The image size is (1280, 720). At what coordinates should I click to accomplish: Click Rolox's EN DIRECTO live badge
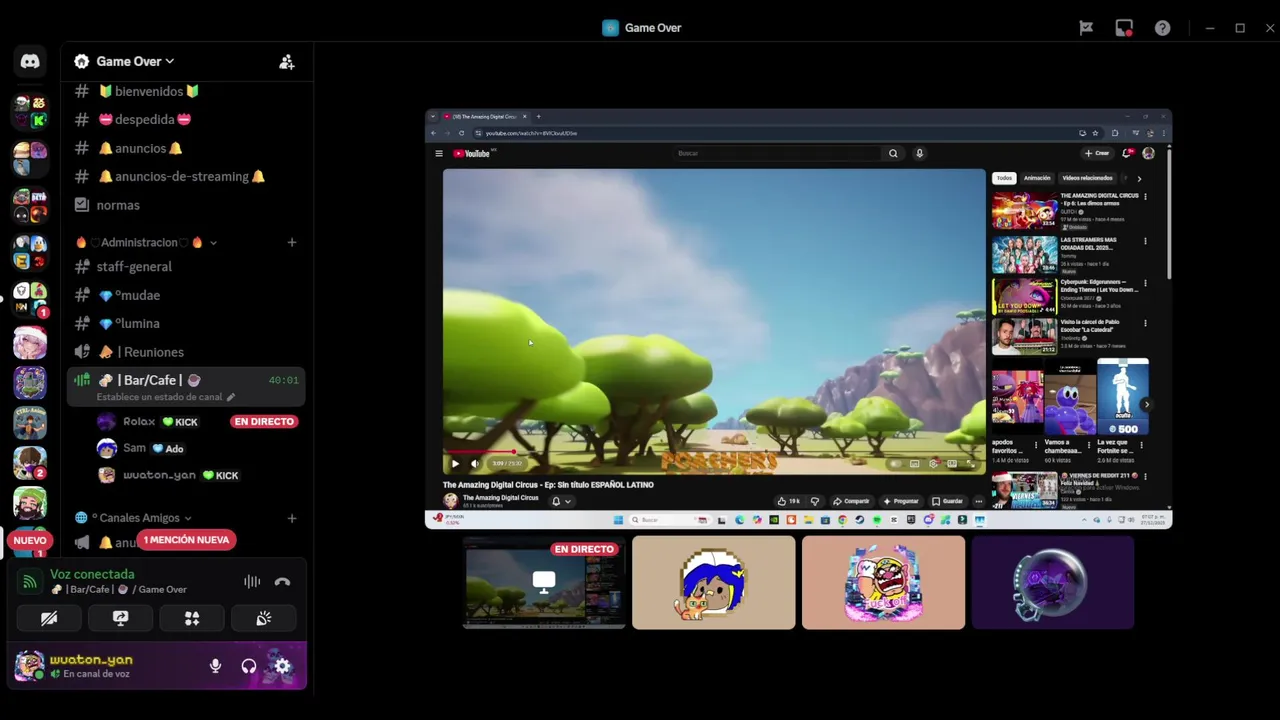coord(264,422)
